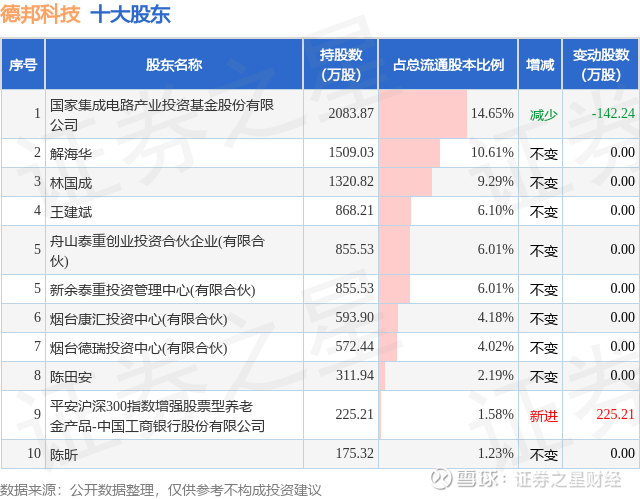Click shareholder 国家集成电路产业投资基金股份有限公司
This screenshot has width=640, height=499.
[x=162, y=114]
